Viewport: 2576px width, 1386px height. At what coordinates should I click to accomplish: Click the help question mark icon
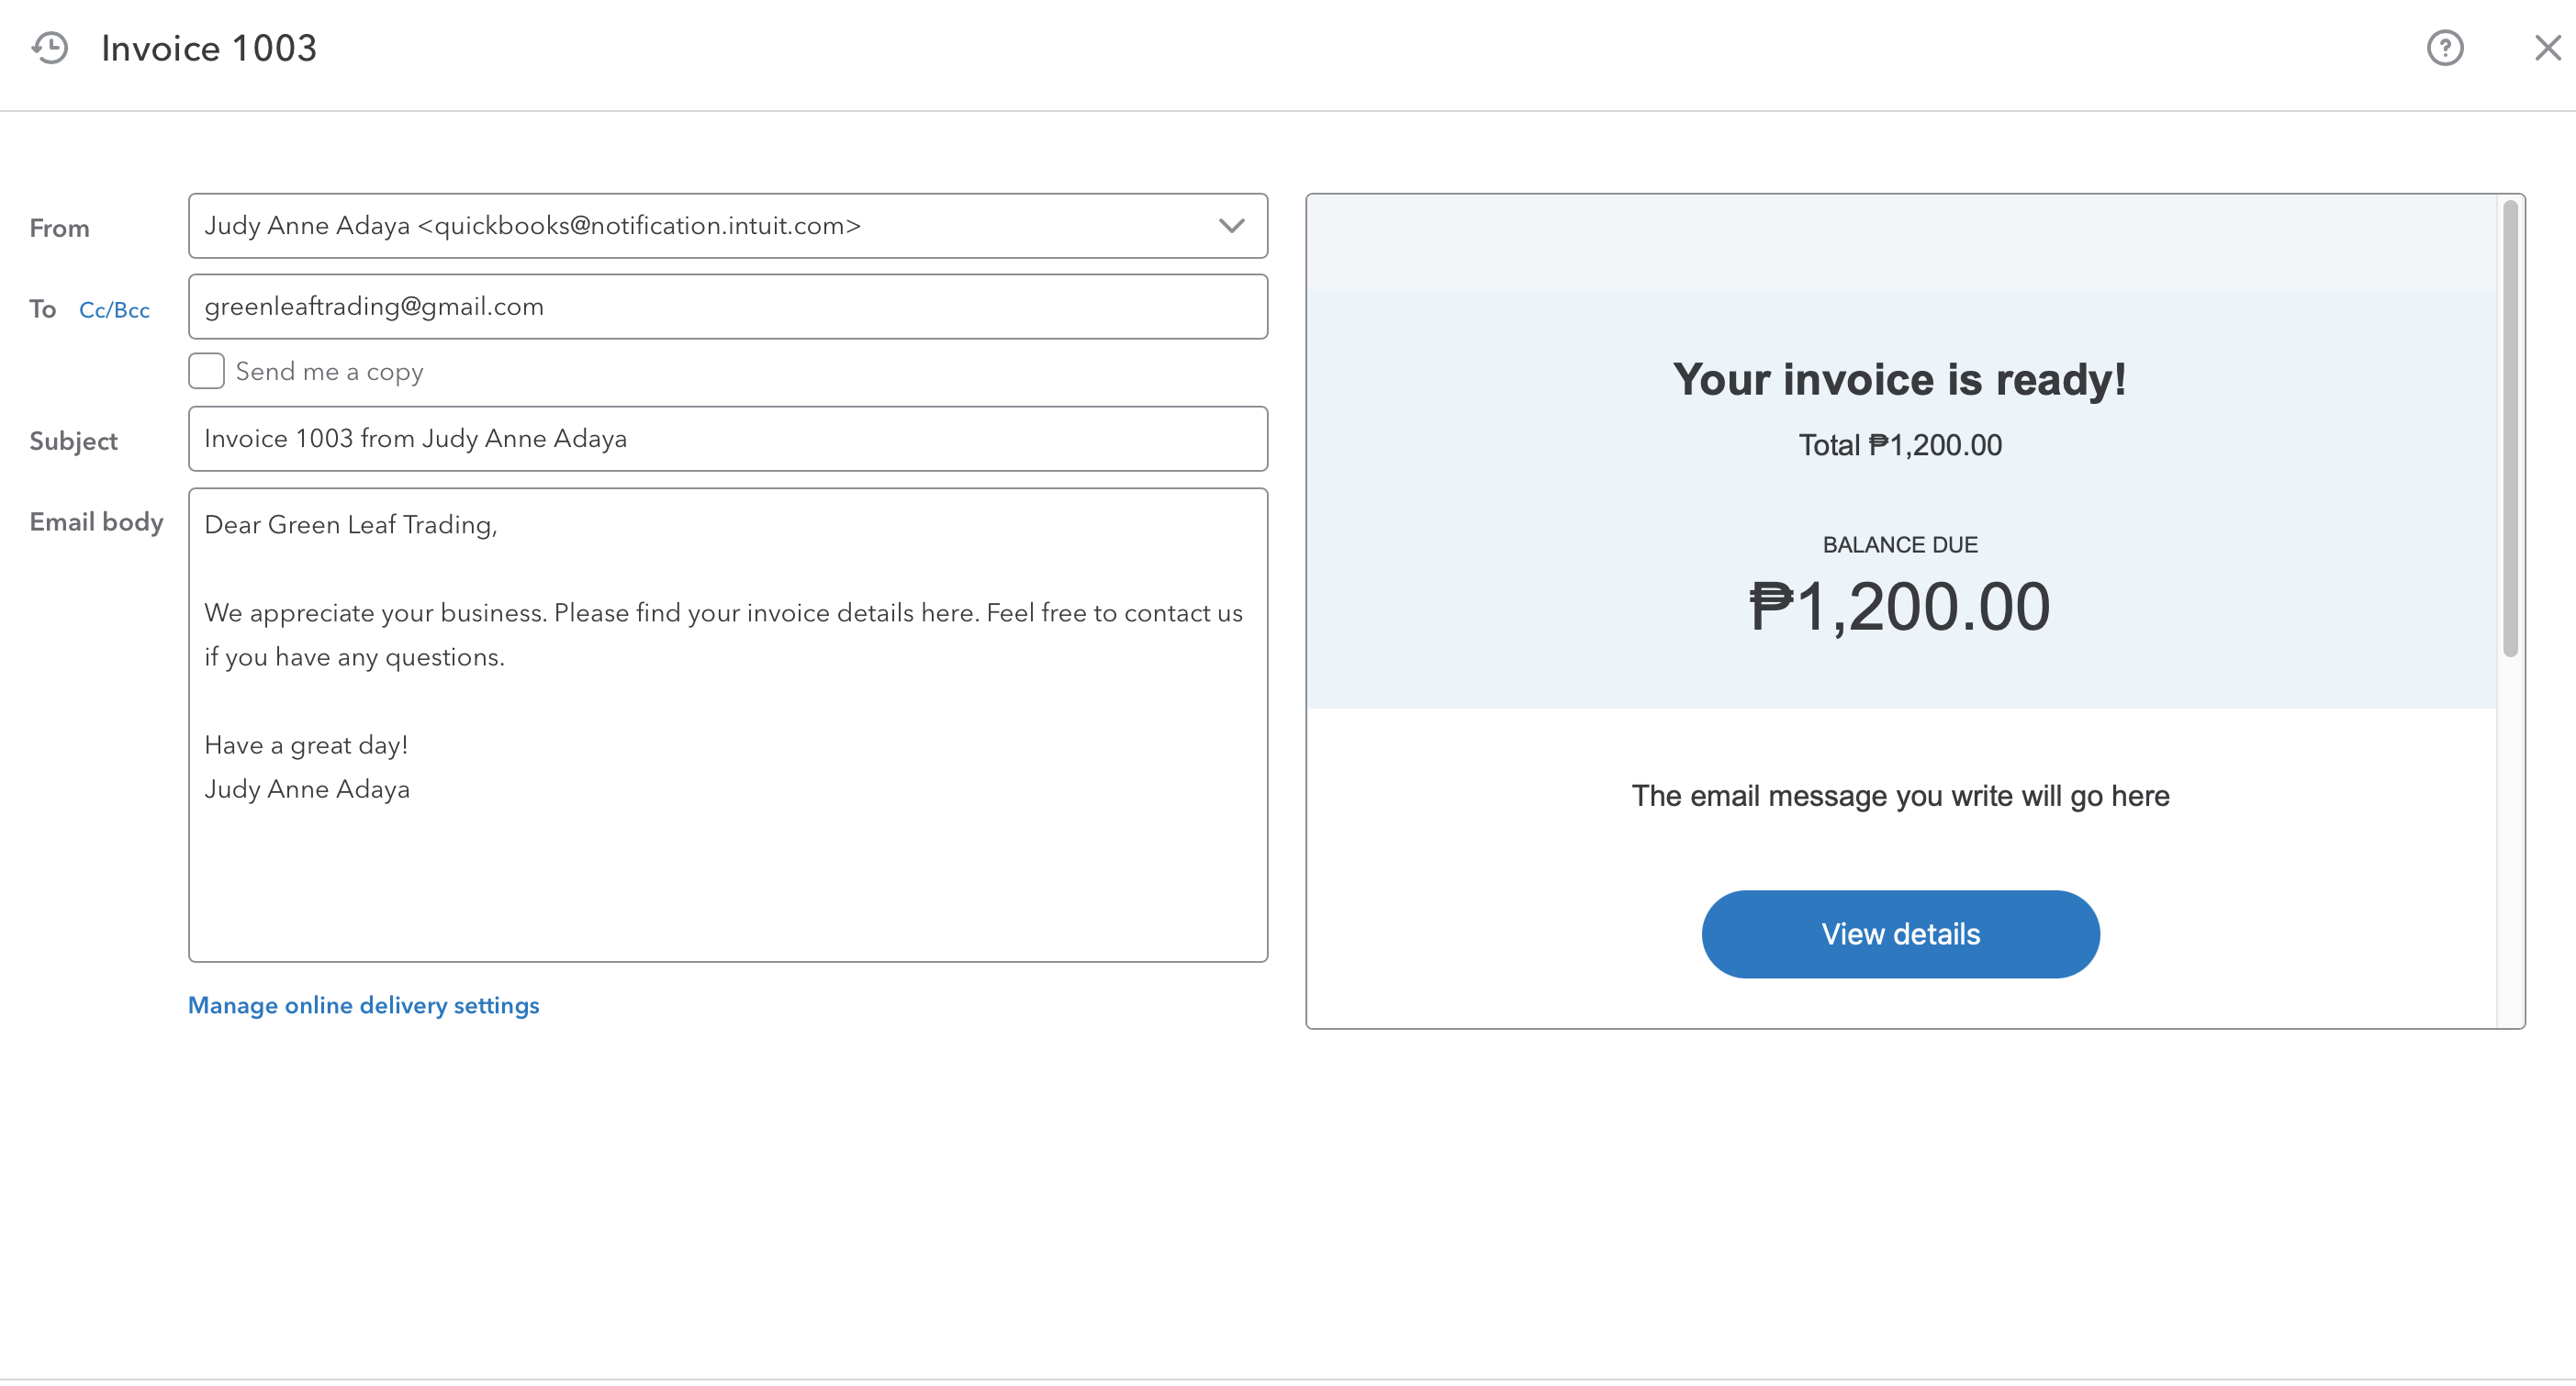(2445, 48)
